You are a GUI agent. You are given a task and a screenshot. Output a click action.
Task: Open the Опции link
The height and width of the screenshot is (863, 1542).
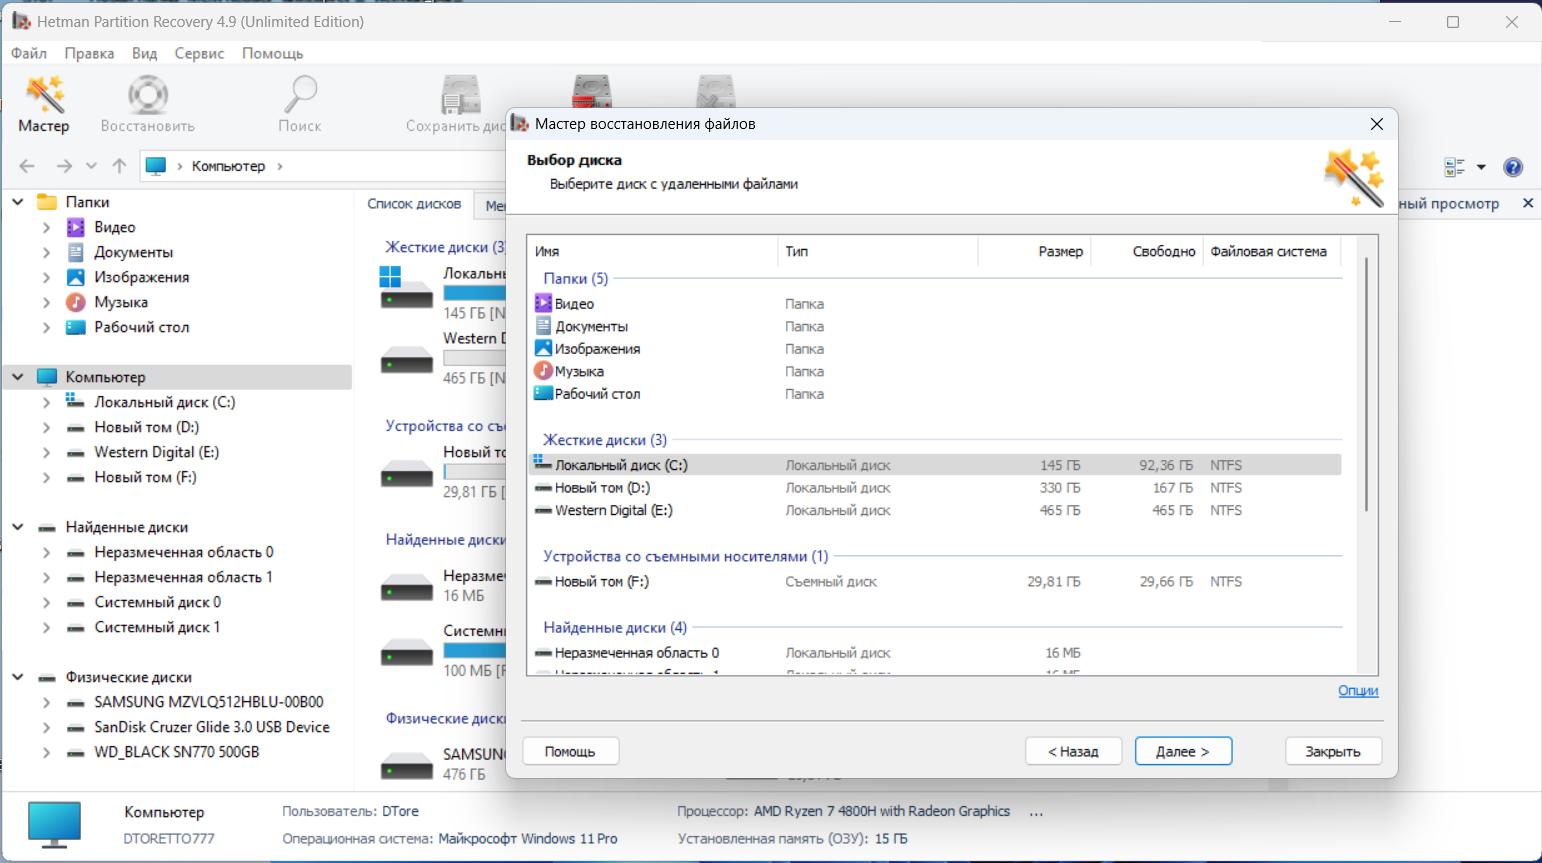pyautogui.click(x=1358, y=690)
